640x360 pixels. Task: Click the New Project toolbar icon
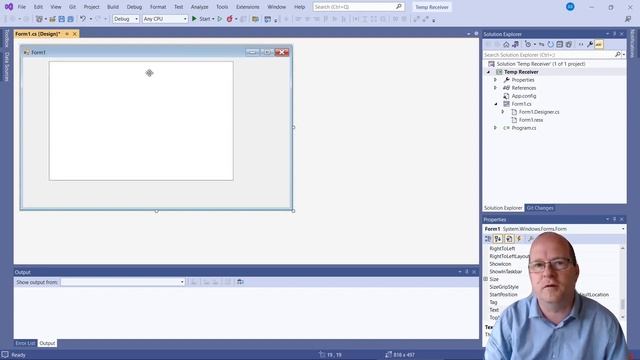coord(39,19)
